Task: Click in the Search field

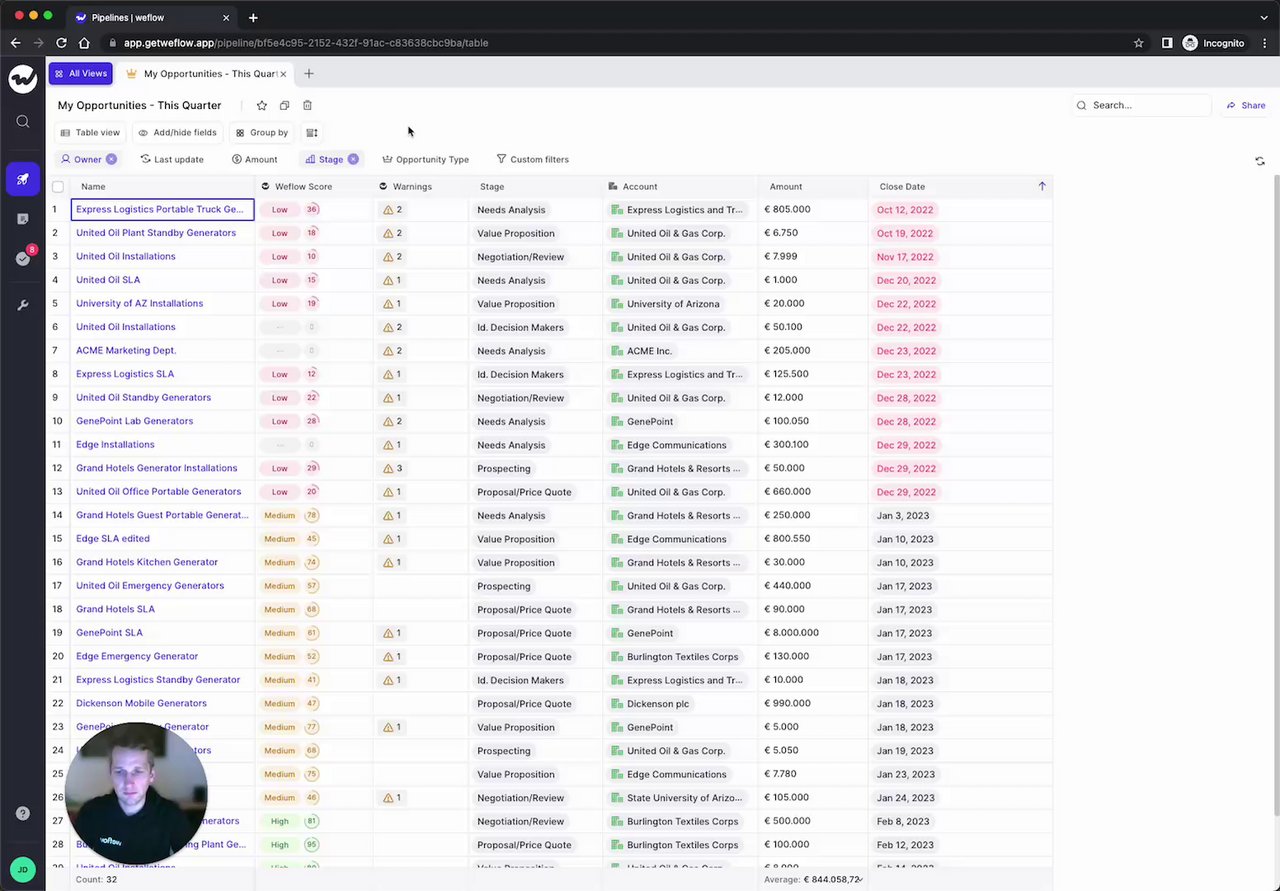Action: [x=1142, y=105]
